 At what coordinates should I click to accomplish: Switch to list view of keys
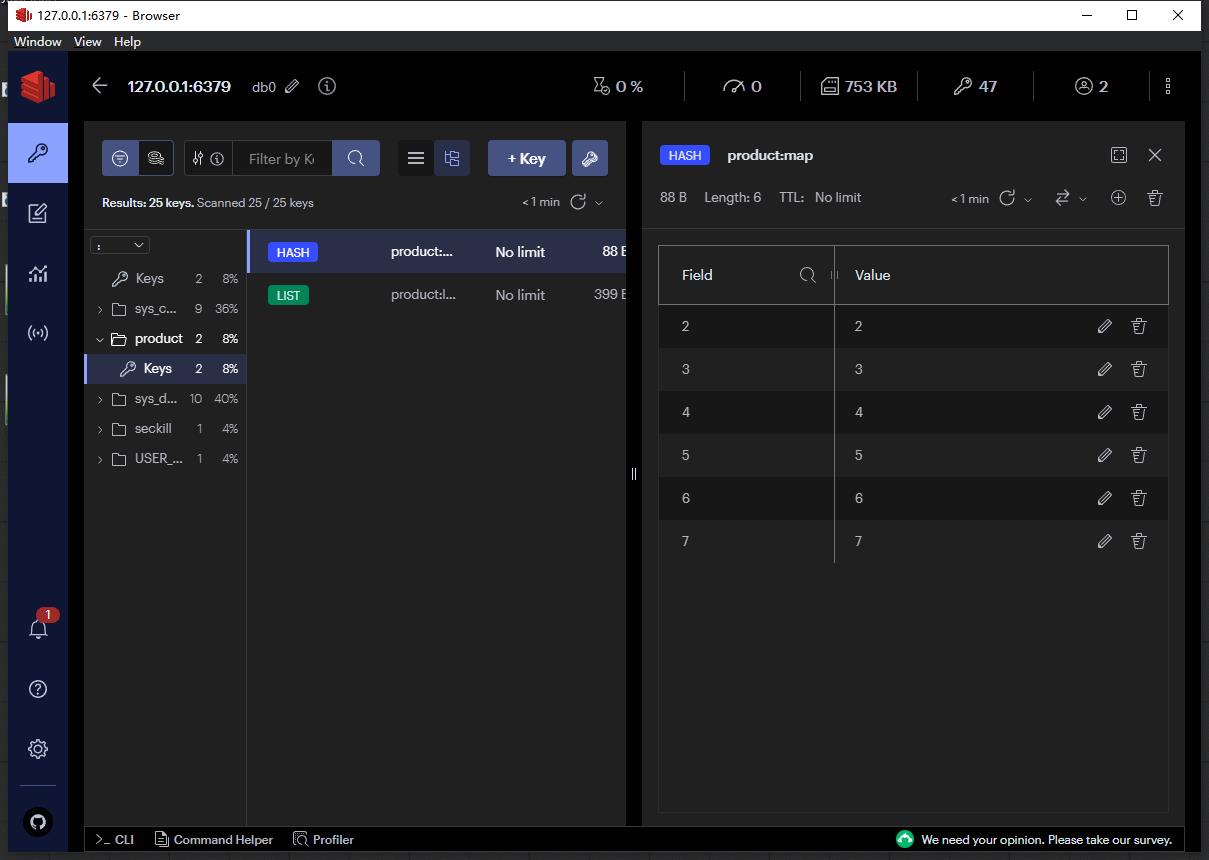point(416,158)
